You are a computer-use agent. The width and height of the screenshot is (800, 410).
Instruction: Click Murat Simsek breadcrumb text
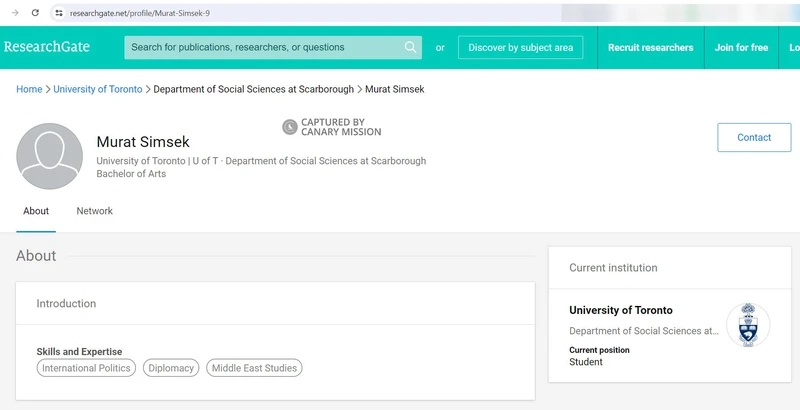(395, 89)
